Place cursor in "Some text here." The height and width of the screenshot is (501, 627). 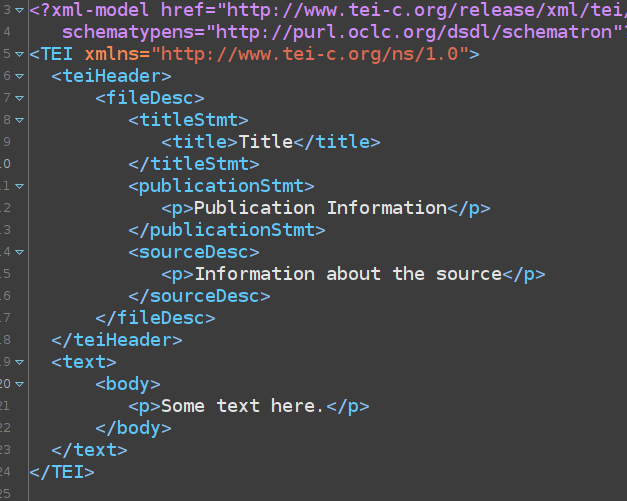[x=243, y=406]
